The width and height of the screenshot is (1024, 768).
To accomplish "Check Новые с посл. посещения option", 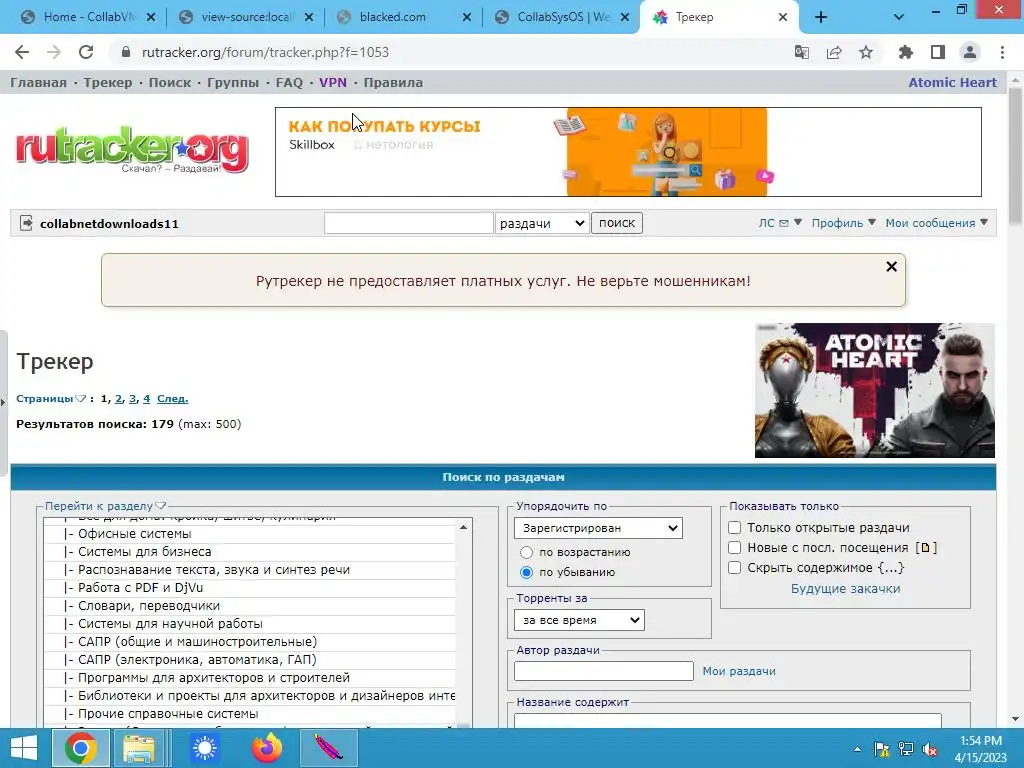I will pos(735,547).
